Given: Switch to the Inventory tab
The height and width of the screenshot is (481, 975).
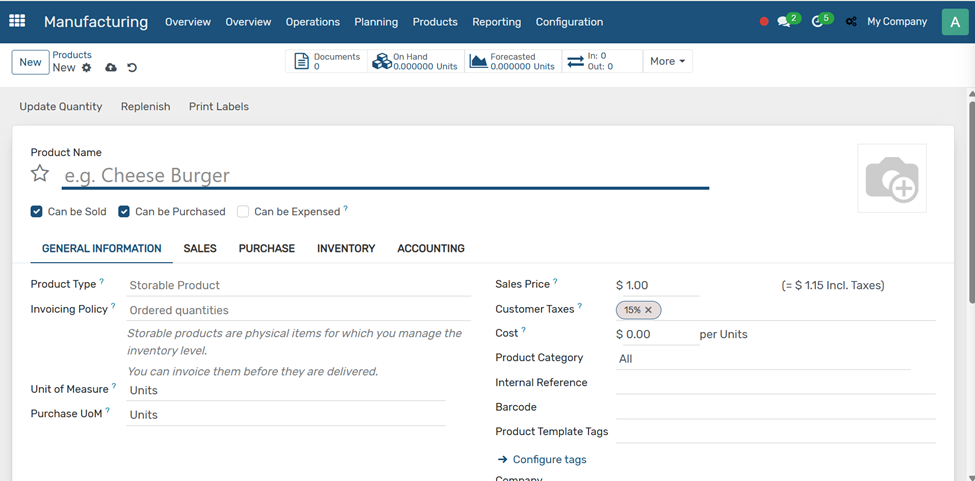Looking at the screenshot, I should [x=346, y=248].
